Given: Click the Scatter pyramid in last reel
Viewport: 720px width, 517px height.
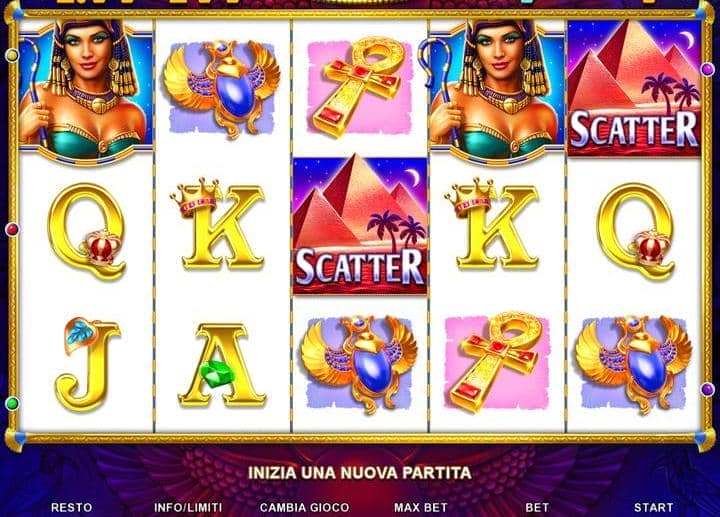Looking at the screenshot, I should 635,88.
